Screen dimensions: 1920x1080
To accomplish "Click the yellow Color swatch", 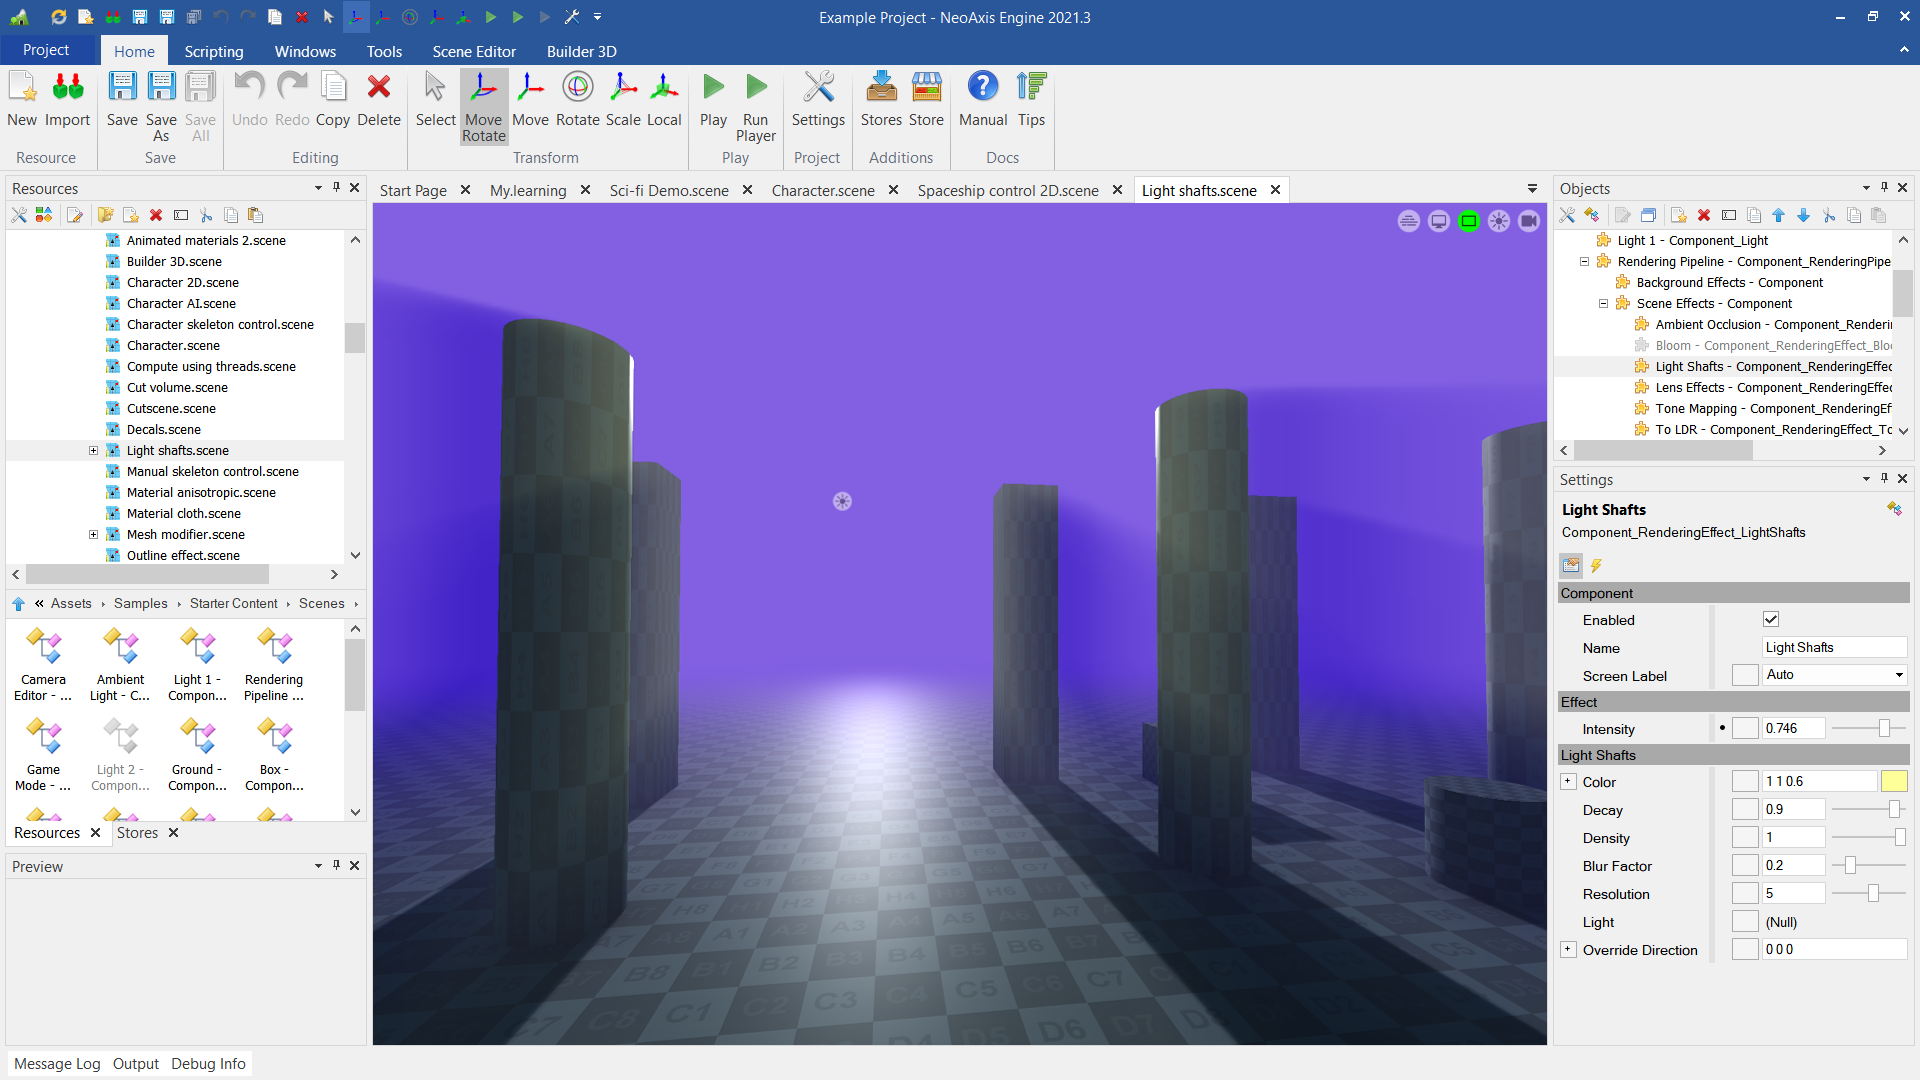I will click(1893, 782).
